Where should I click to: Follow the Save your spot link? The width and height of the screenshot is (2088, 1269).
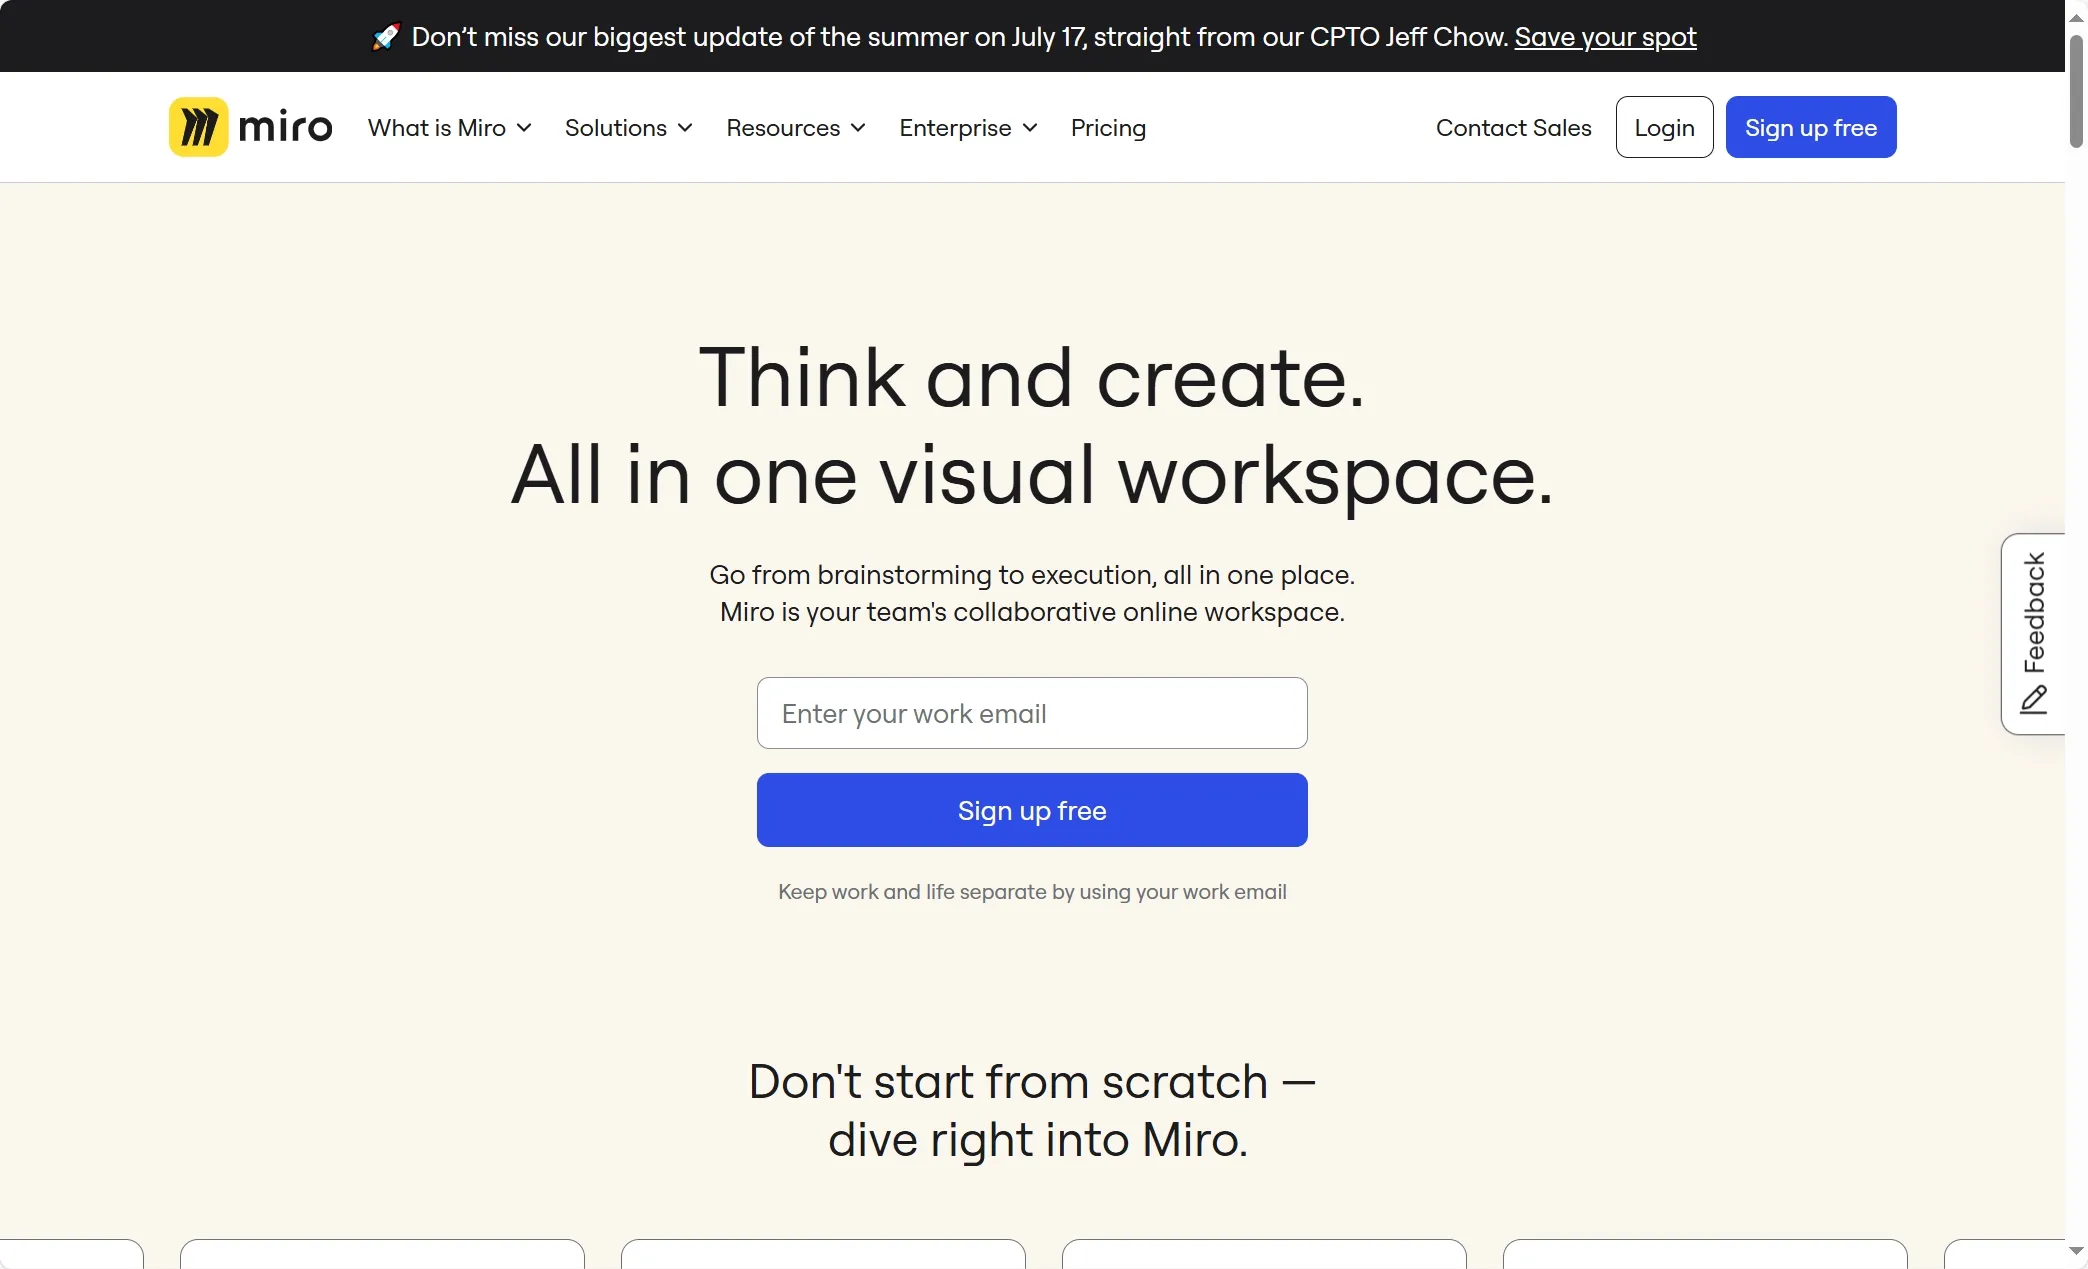coord(1605,37)
